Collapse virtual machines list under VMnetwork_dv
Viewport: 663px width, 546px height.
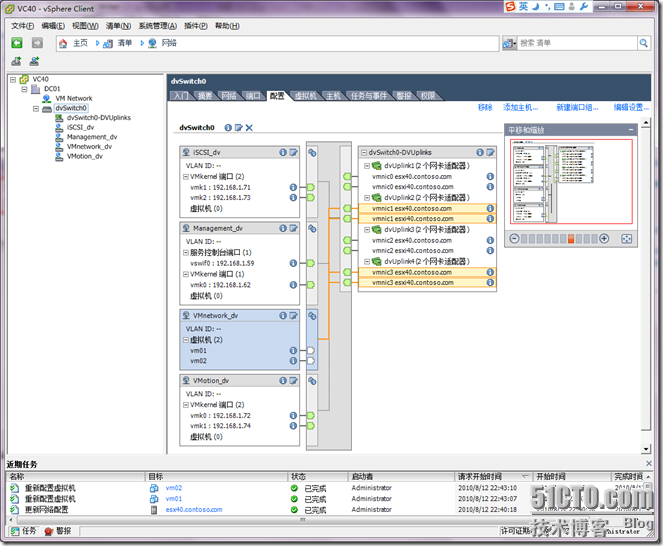point(186,340)
